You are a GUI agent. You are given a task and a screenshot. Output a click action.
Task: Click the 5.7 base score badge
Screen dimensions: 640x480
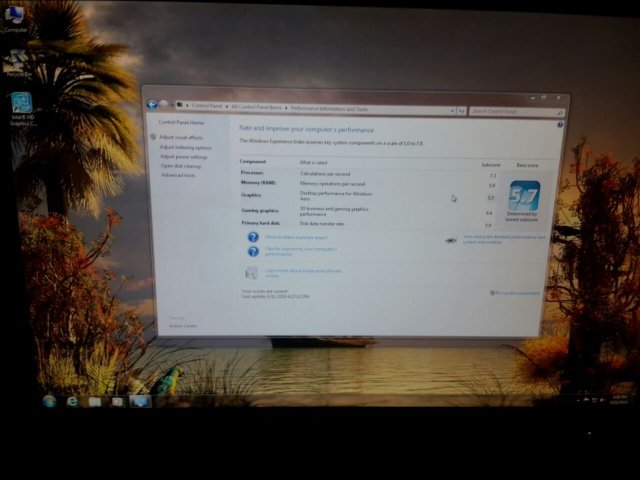[523, 194]
